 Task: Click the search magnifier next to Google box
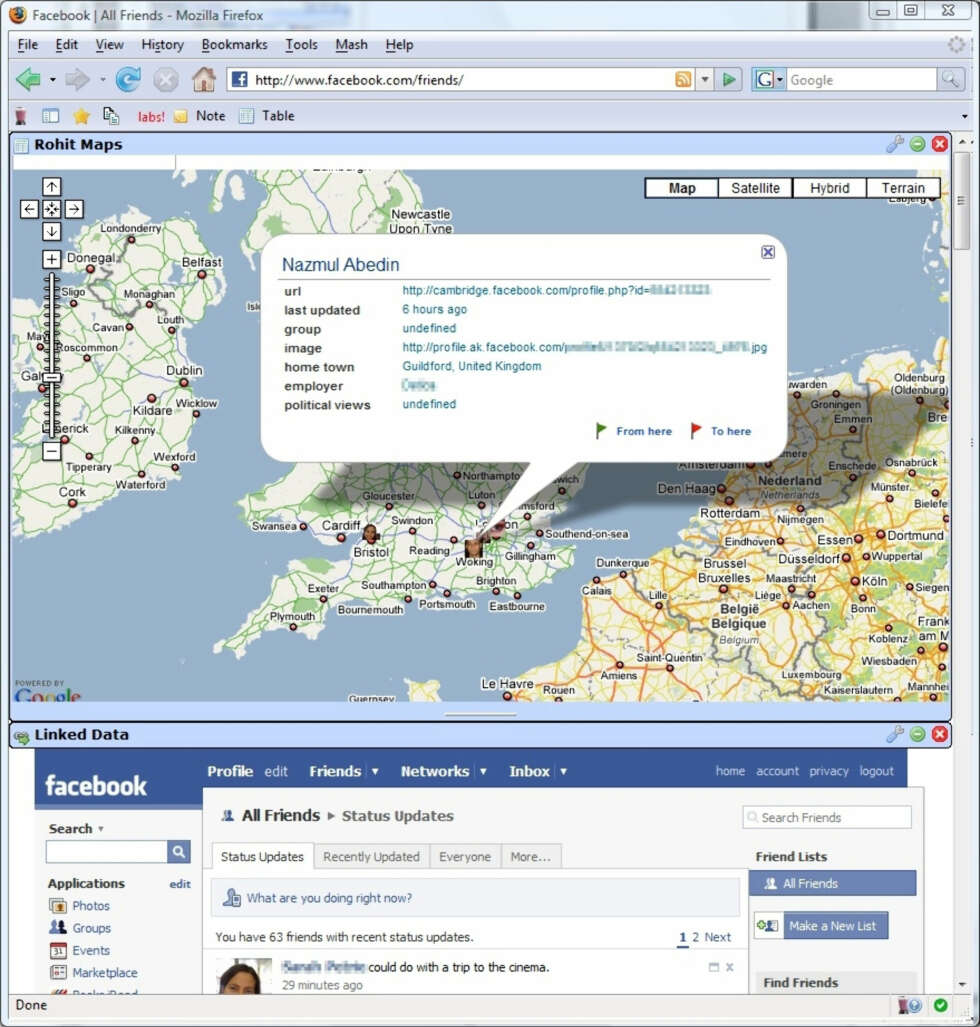(950, 80)
